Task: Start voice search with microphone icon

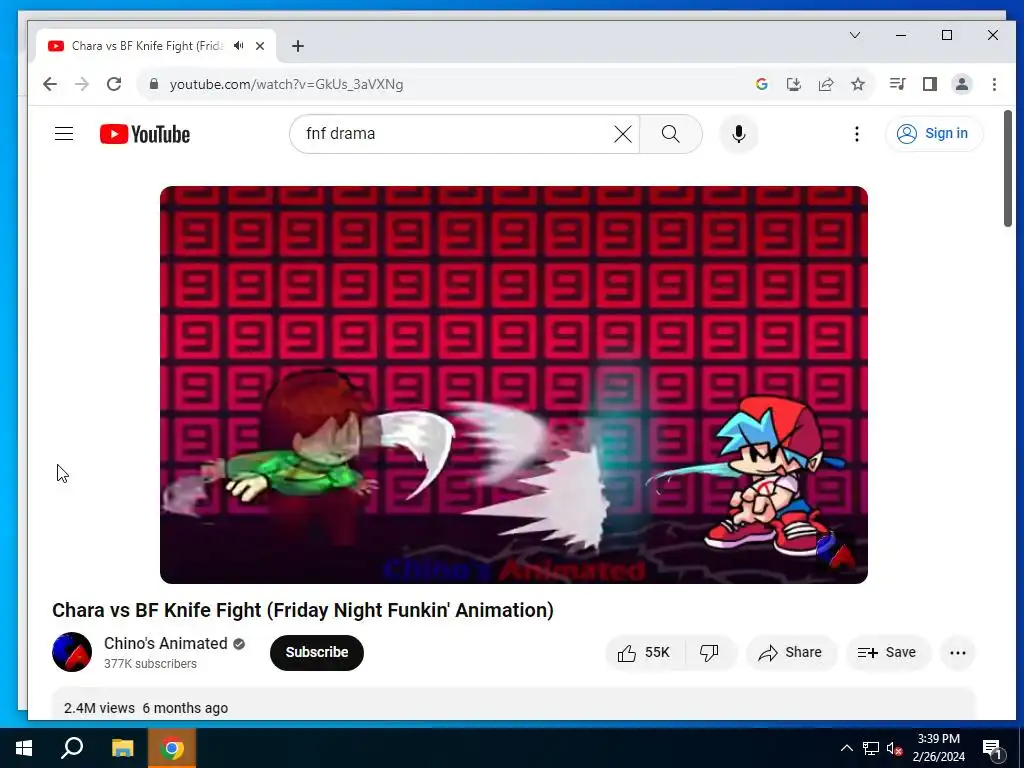Action: (x=739, y=134)
